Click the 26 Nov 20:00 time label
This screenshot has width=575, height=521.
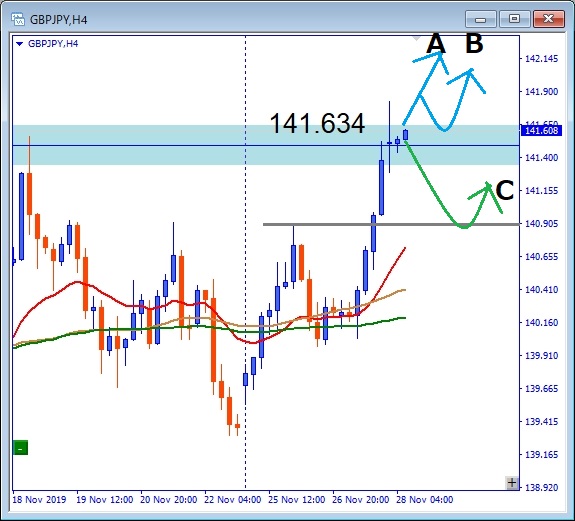[x=361, y=500]
